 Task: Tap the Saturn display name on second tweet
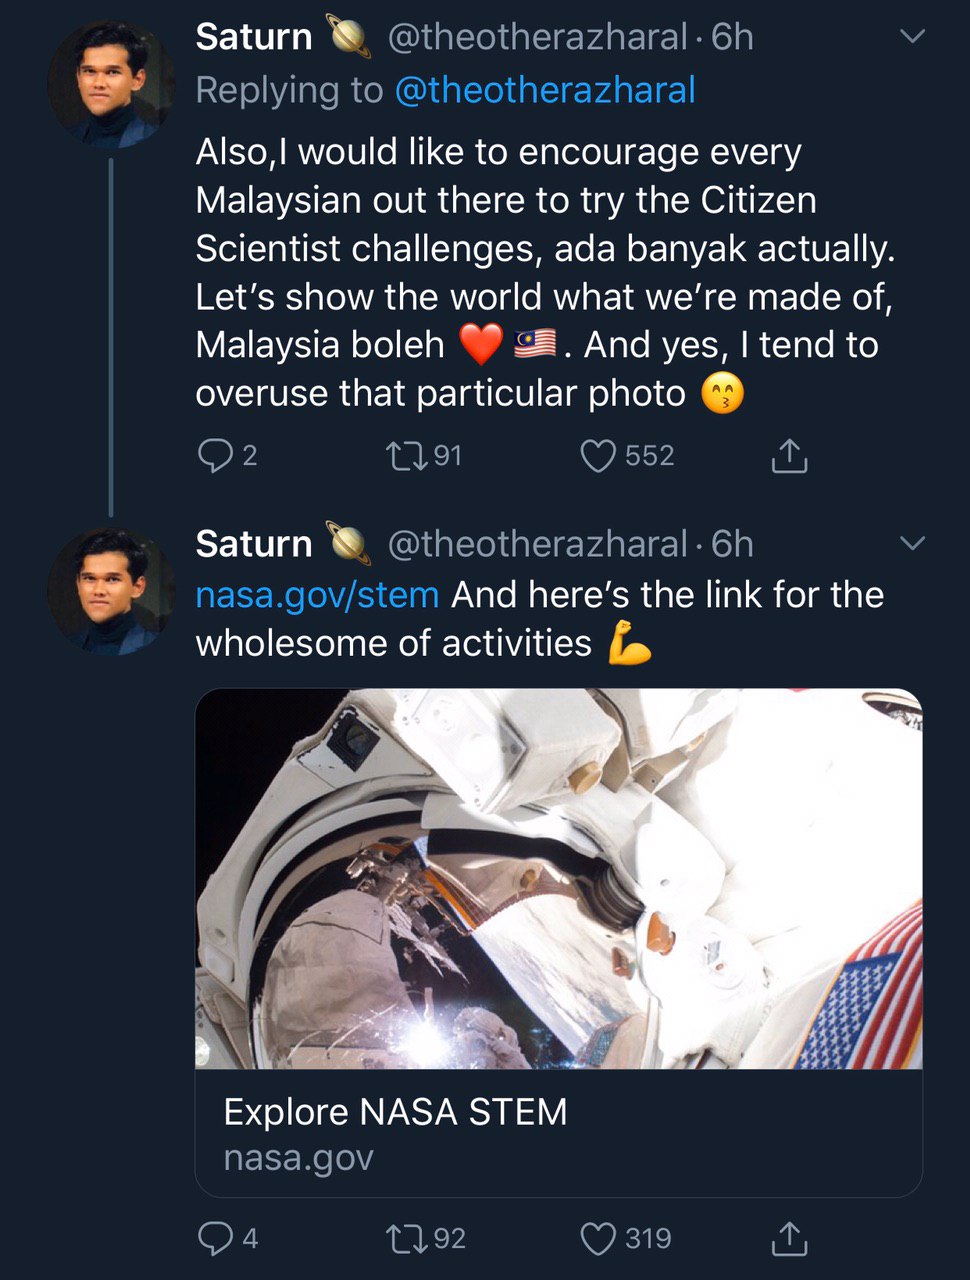pos(254,544)
